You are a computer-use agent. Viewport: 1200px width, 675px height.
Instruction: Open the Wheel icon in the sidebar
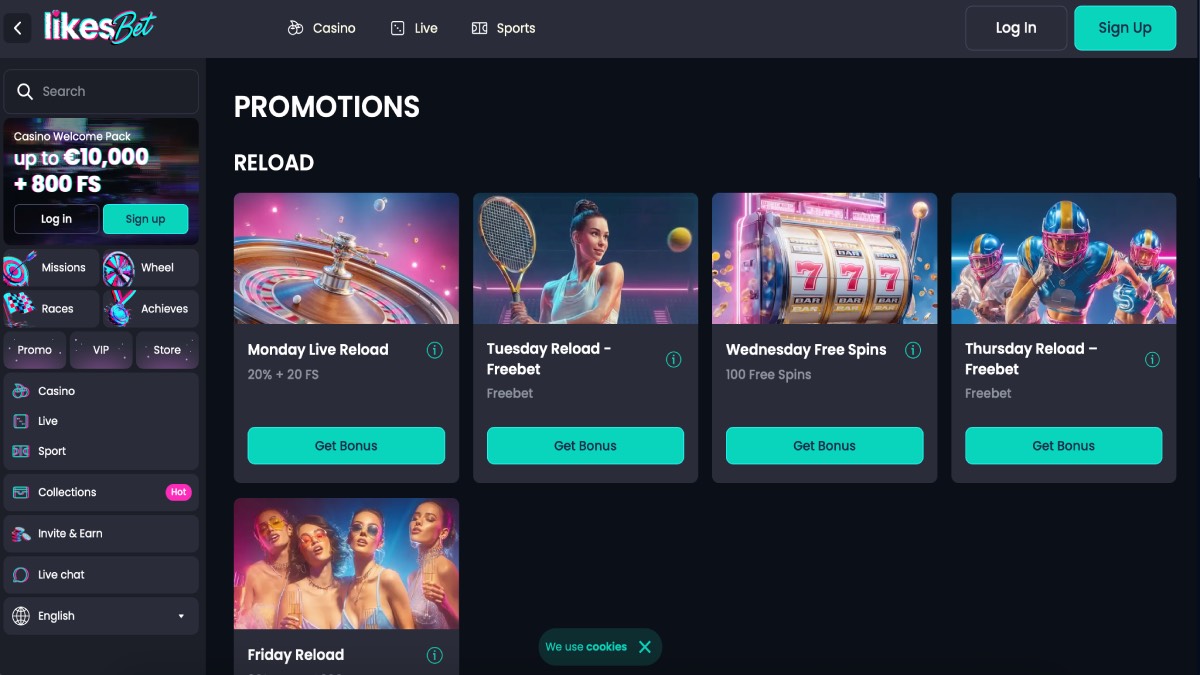(118, 268)
